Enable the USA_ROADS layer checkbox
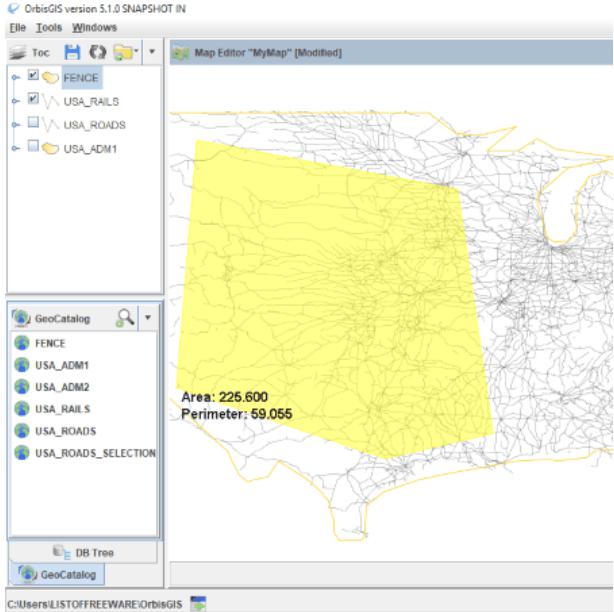Image resolution: width=614 pixels, height=612 pixels. click(34, 124)
